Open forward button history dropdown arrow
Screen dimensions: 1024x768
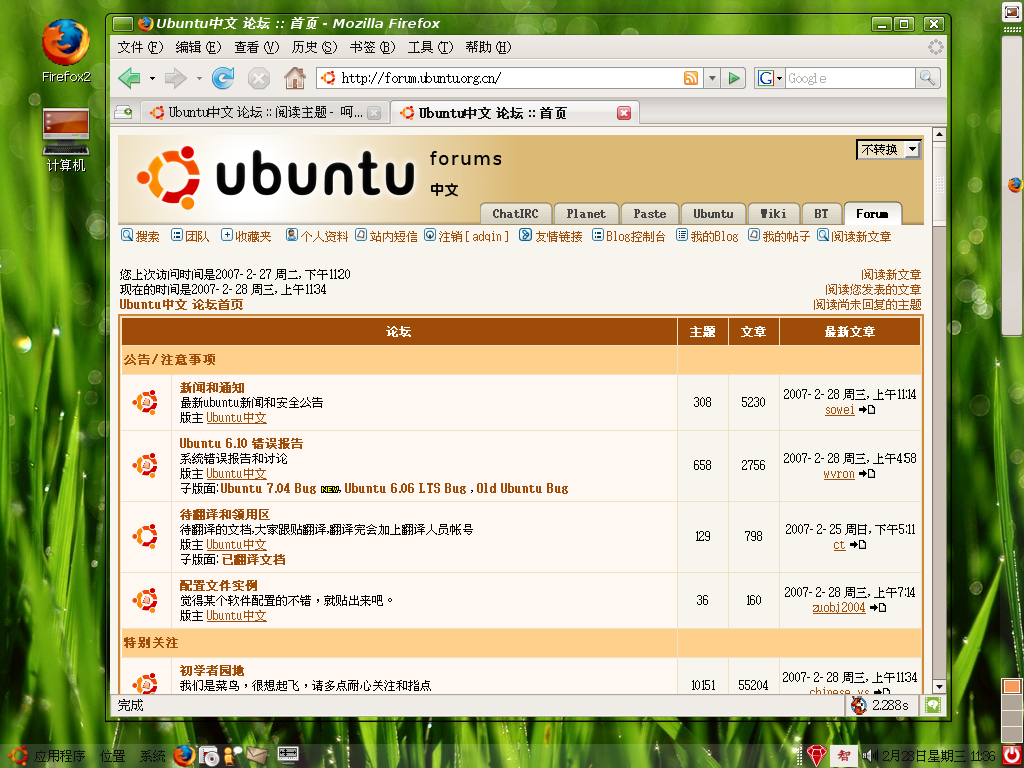(199, 79)
